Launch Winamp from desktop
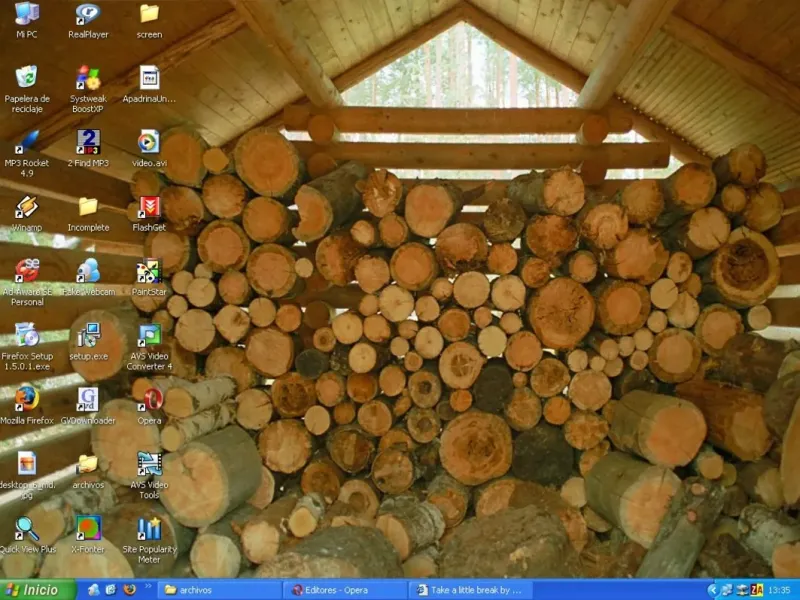The image size is (800, 600). pos(27,213)
